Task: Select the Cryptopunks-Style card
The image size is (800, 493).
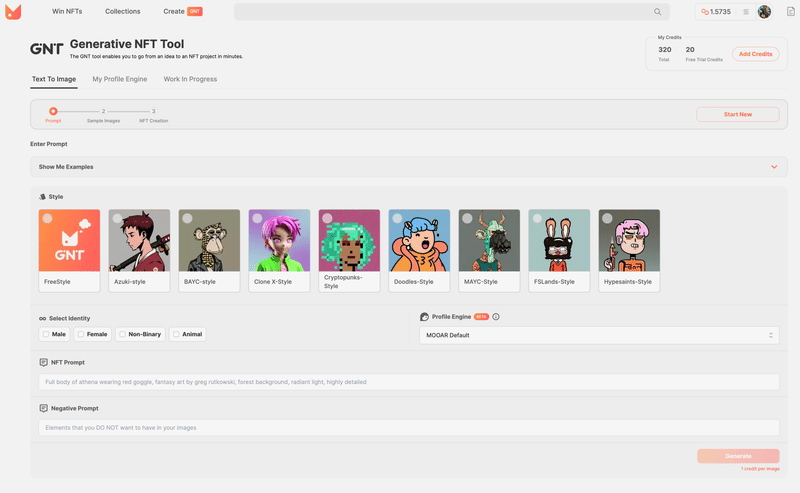Action: point(349,251)
